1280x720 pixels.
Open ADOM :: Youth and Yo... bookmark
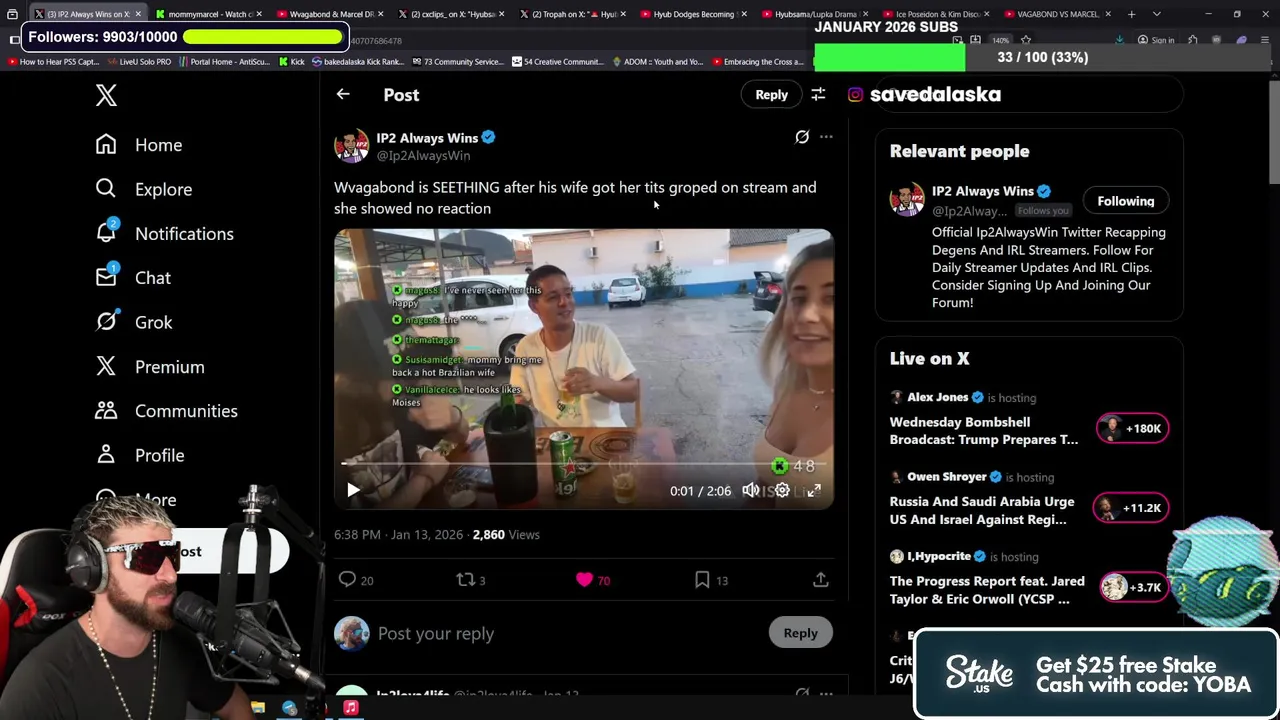(659, 62)
